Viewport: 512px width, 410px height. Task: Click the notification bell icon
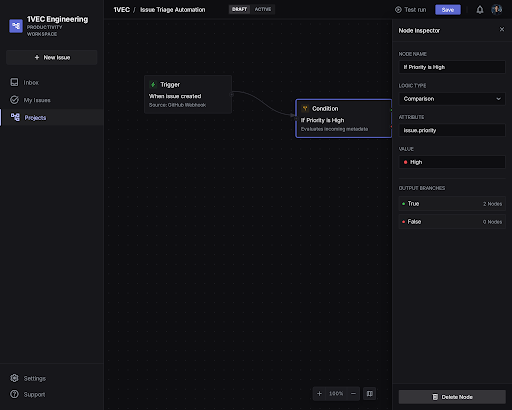pos(480,10)
